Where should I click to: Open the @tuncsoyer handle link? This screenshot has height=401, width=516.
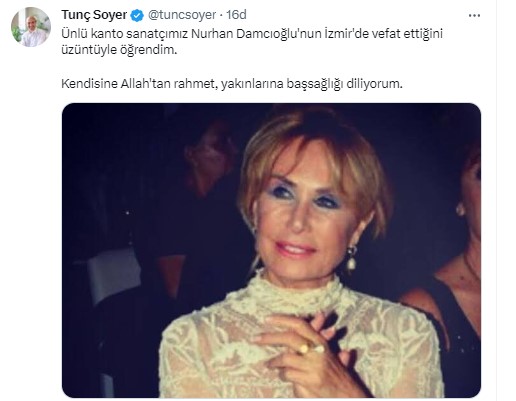182,15
